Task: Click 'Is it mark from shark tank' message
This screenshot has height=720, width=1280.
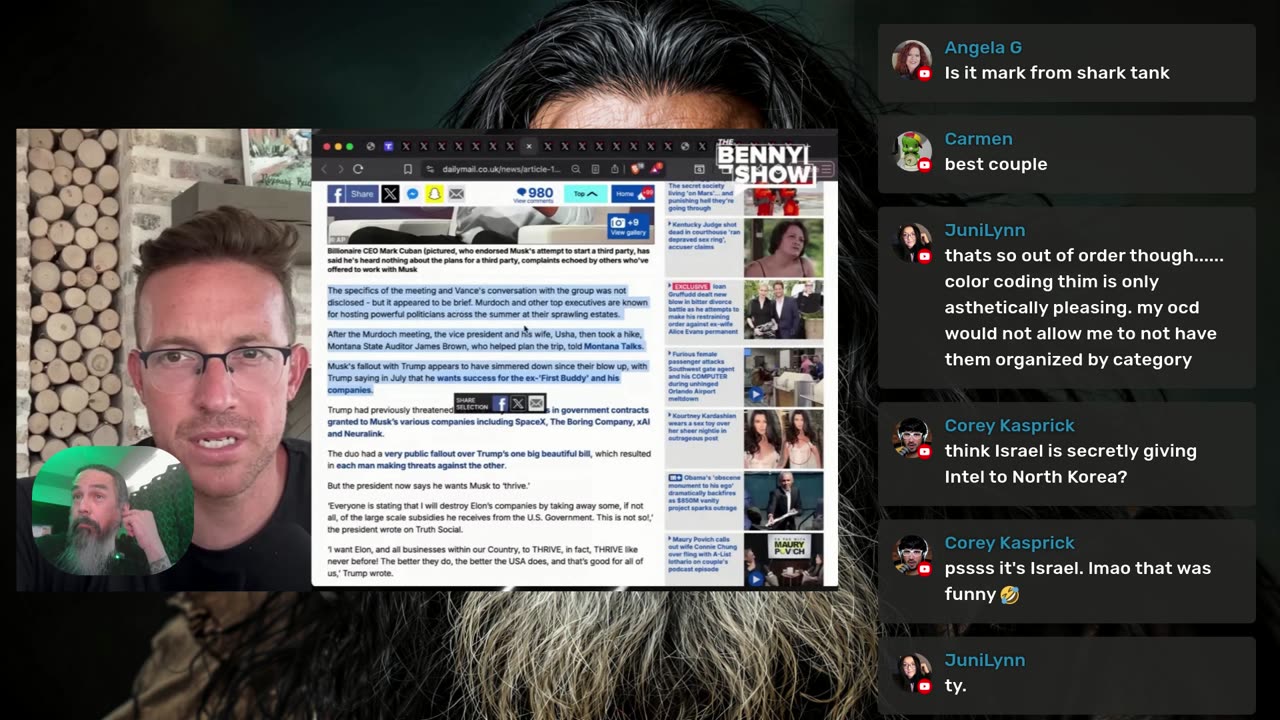Action: (1057, 73)
